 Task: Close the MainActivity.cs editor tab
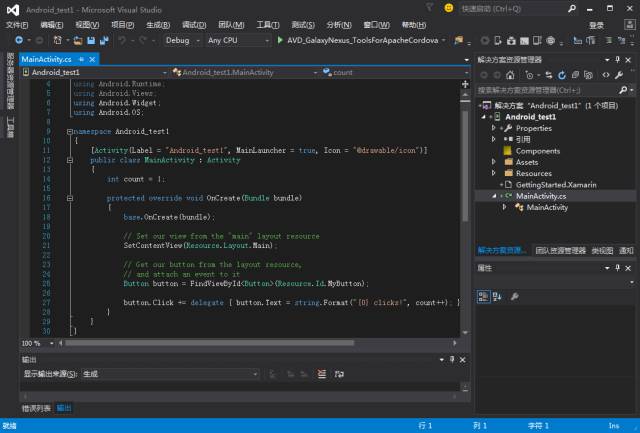pos(92,60)
